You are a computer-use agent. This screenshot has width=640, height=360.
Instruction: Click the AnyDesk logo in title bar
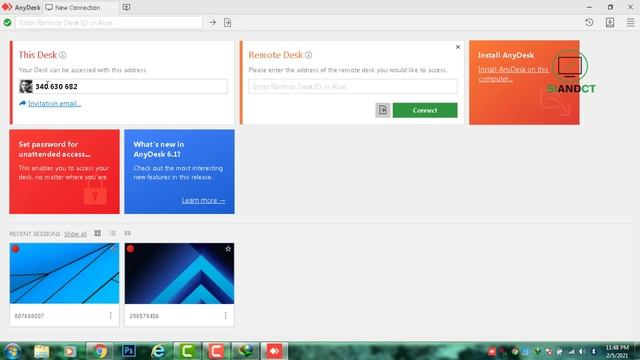coord(7,7)
